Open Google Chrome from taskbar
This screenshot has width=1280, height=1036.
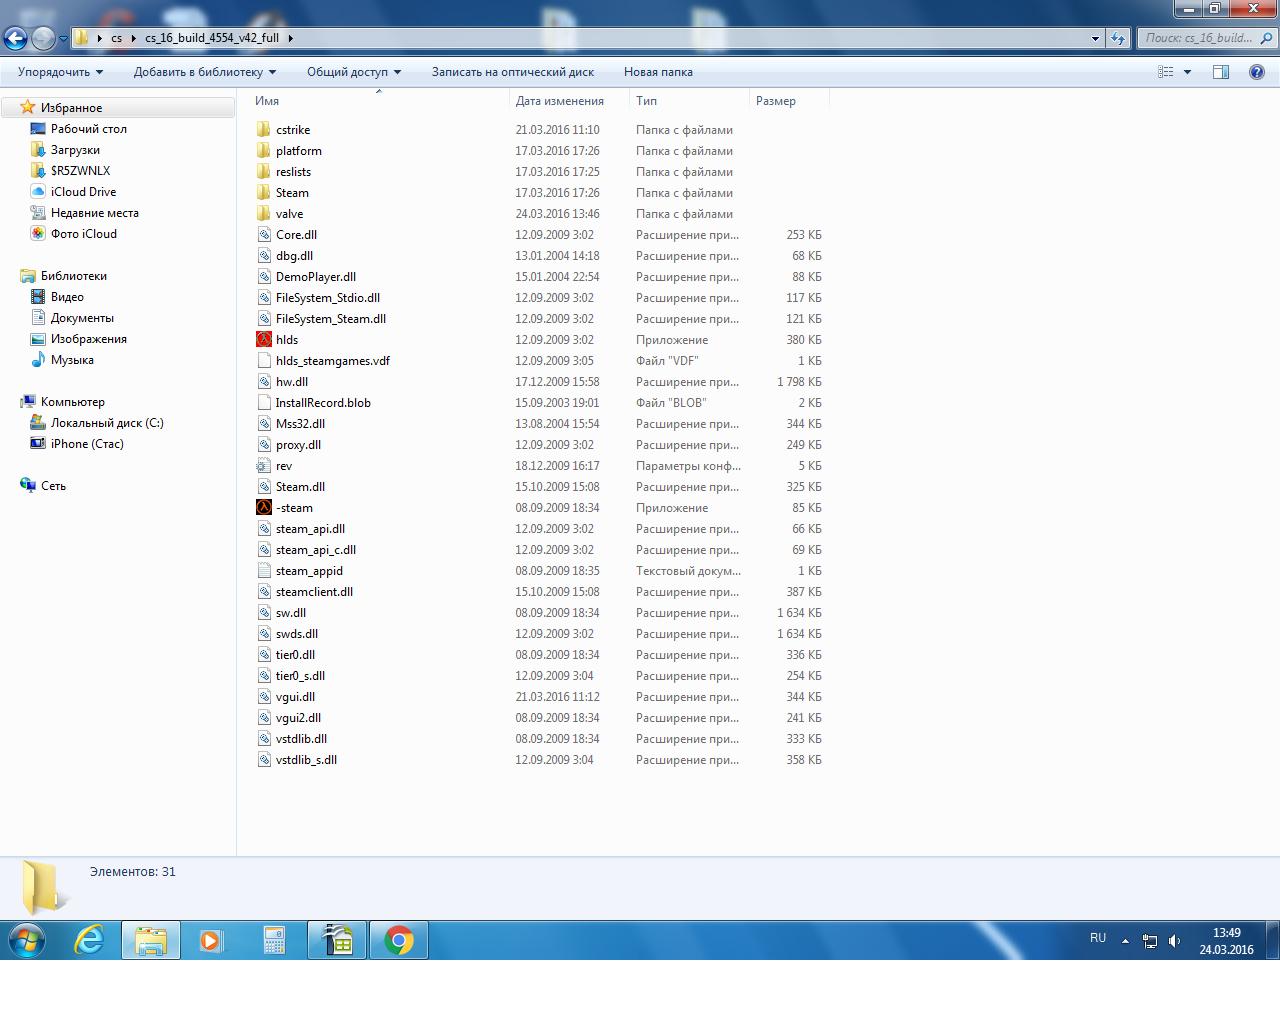tap(399, 941)
